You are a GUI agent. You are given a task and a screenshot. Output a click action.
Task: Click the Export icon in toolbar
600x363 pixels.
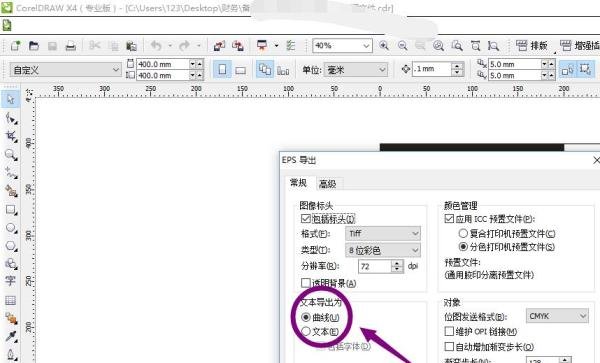pos(238,46)
